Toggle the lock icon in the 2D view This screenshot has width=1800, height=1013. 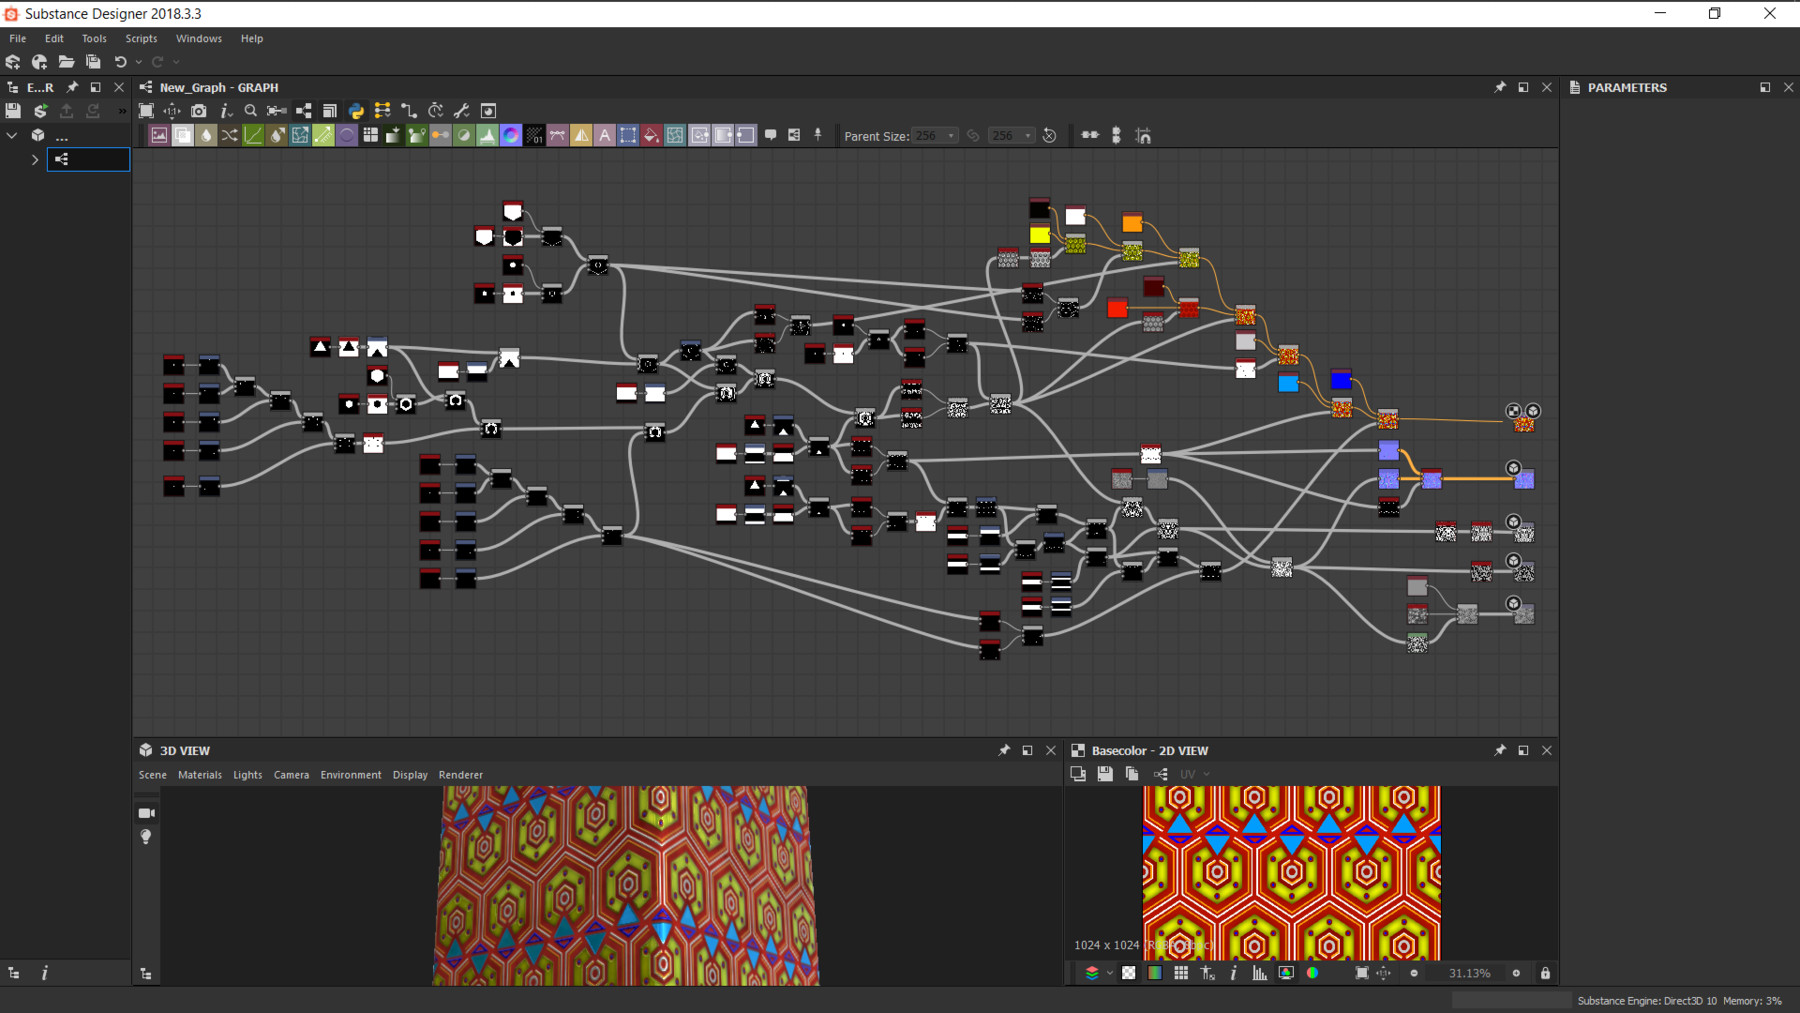[x=1544, y=972]
